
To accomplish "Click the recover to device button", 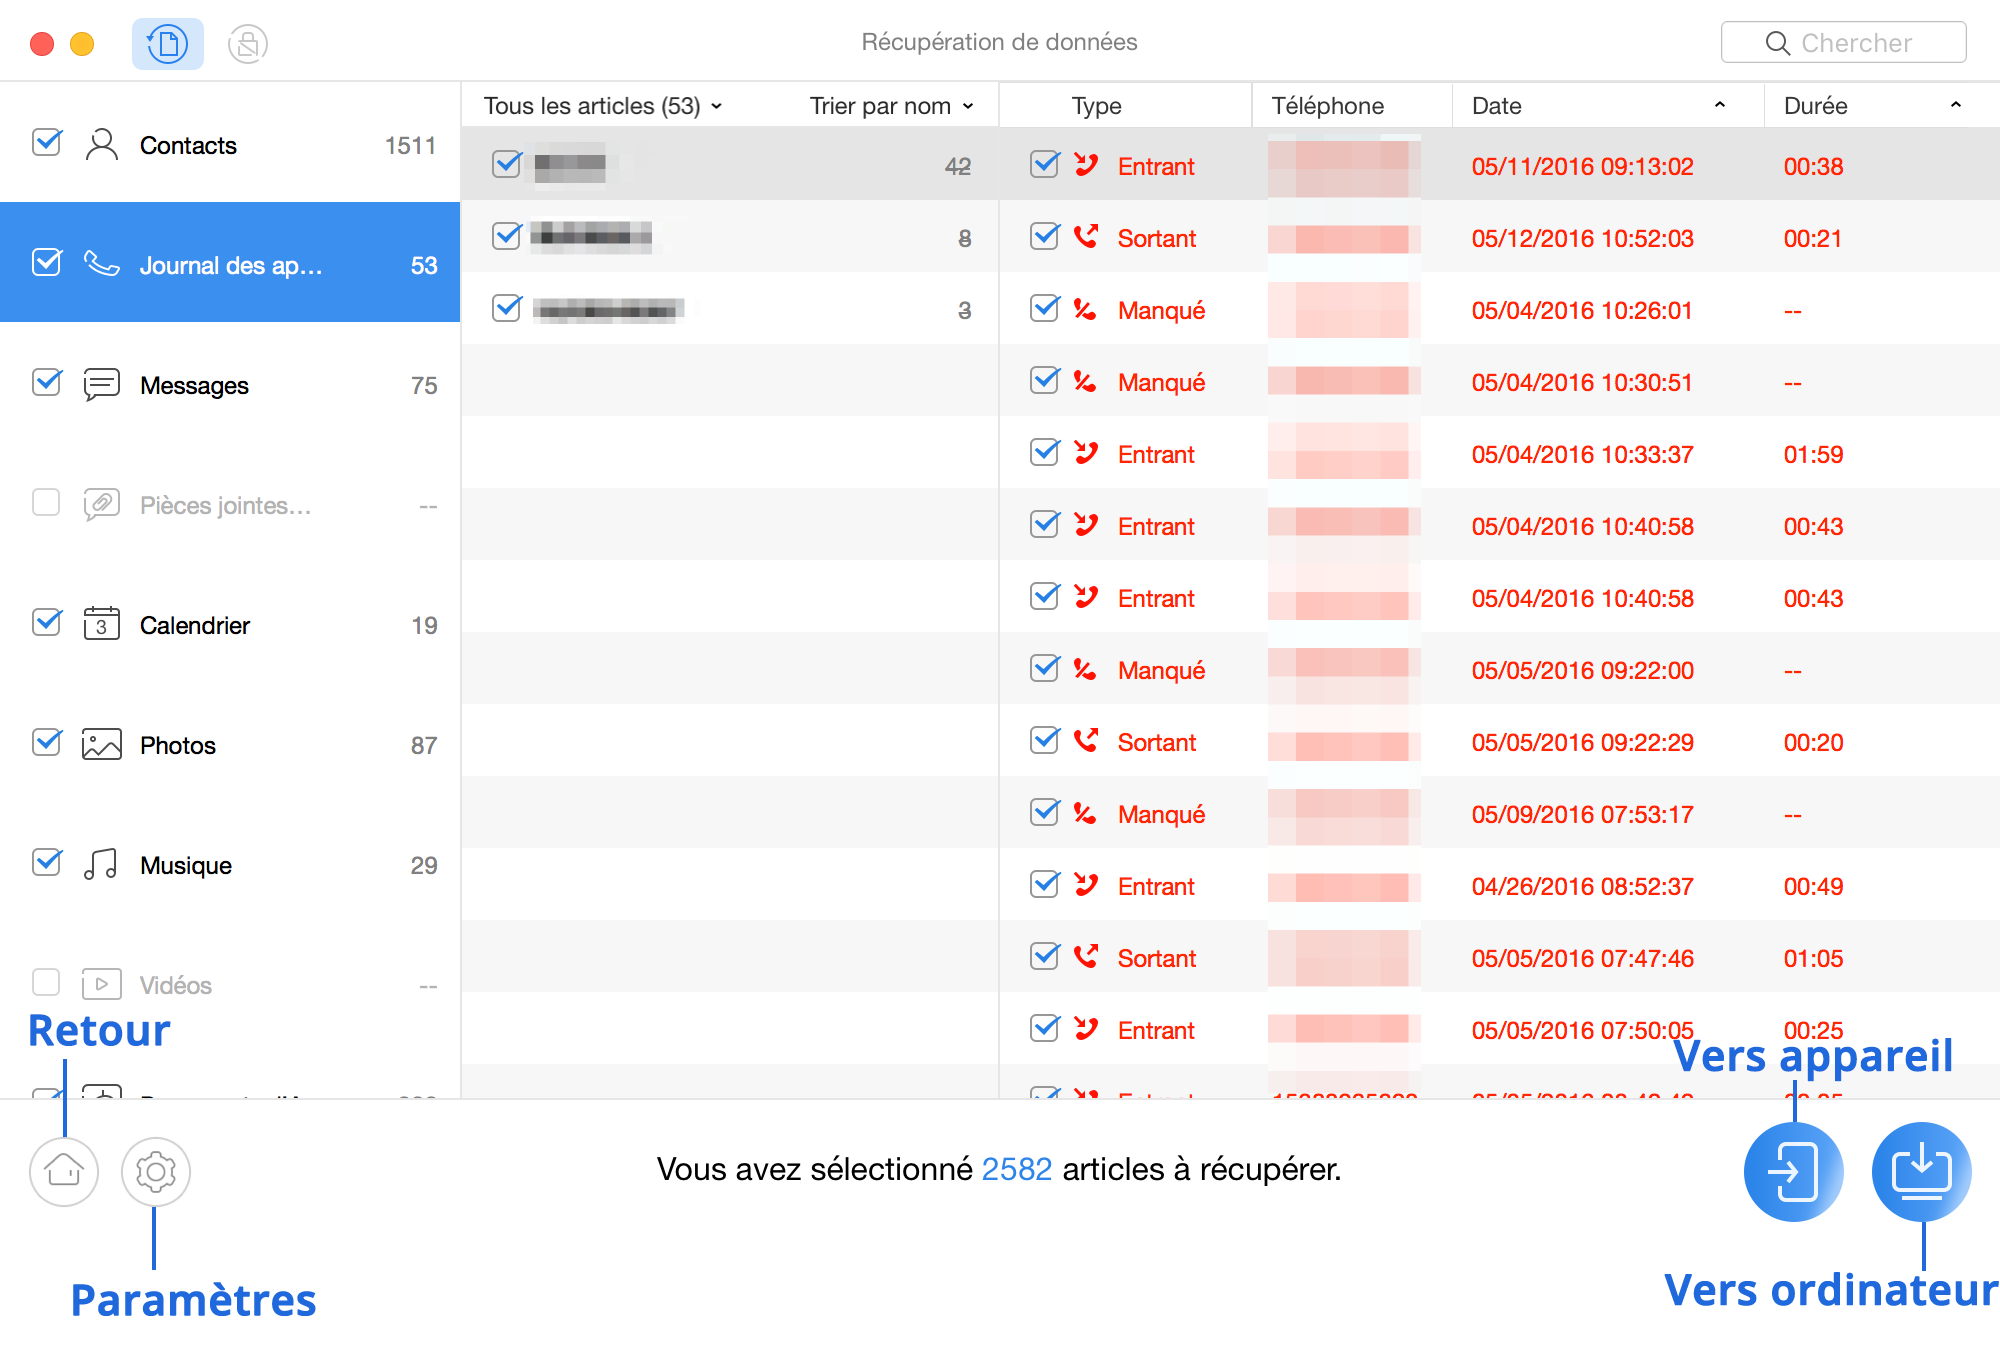I will (1793, 1171).
